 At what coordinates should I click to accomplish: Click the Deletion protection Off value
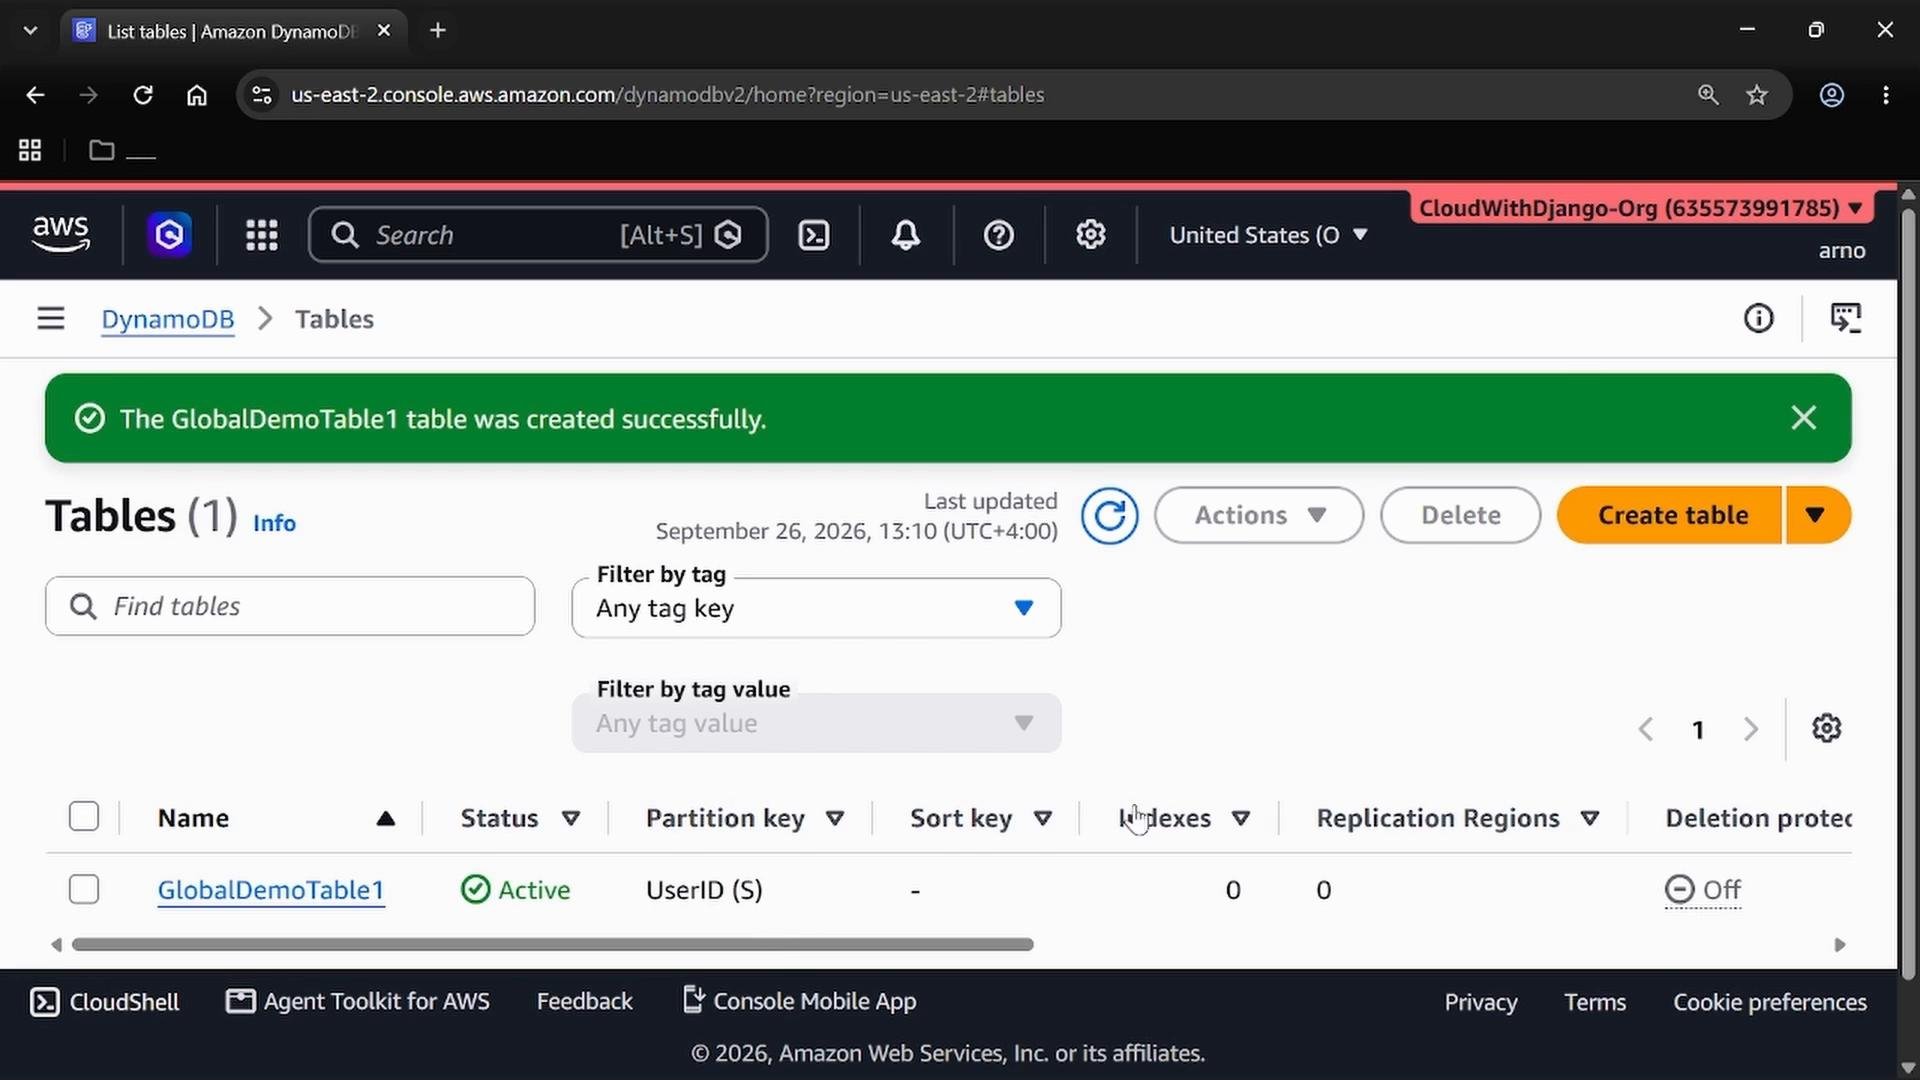[x=1703, y=890]
